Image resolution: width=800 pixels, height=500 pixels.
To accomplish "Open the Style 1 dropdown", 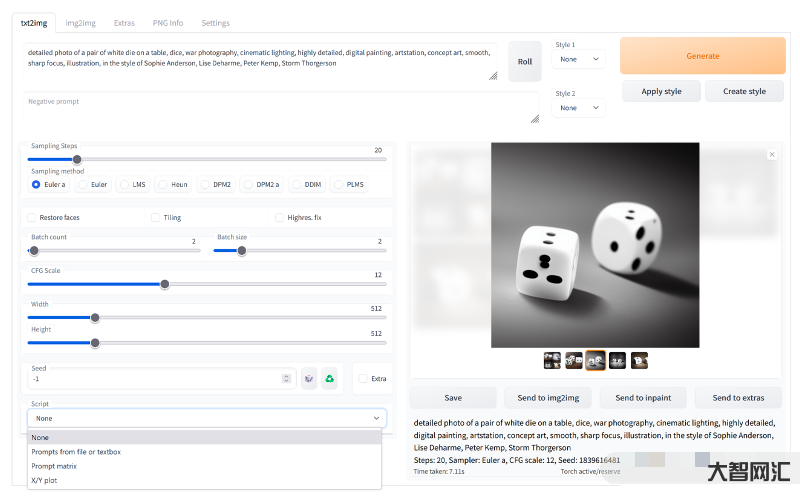I will click(579, 59).
